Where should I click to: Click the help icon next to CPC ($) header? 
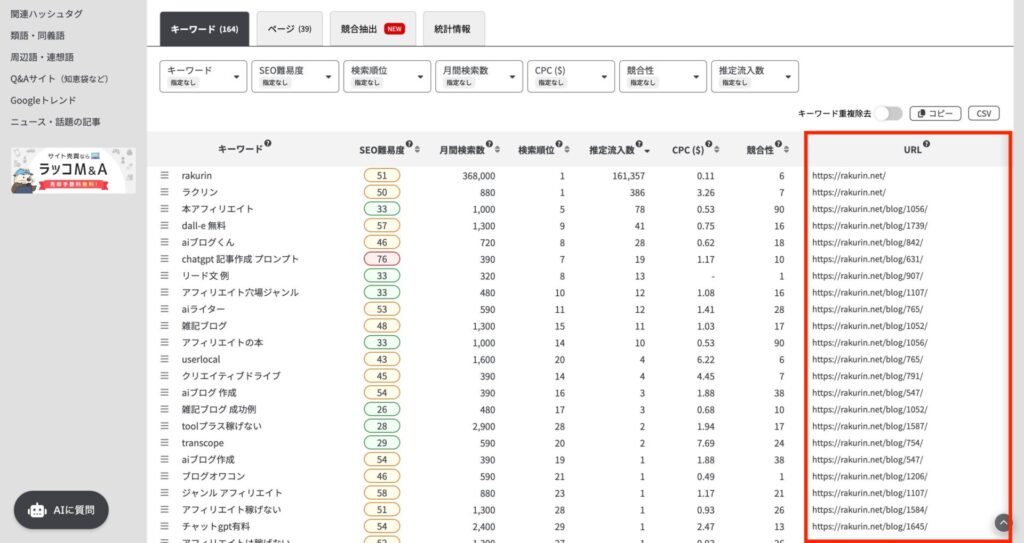pos(709,144)
